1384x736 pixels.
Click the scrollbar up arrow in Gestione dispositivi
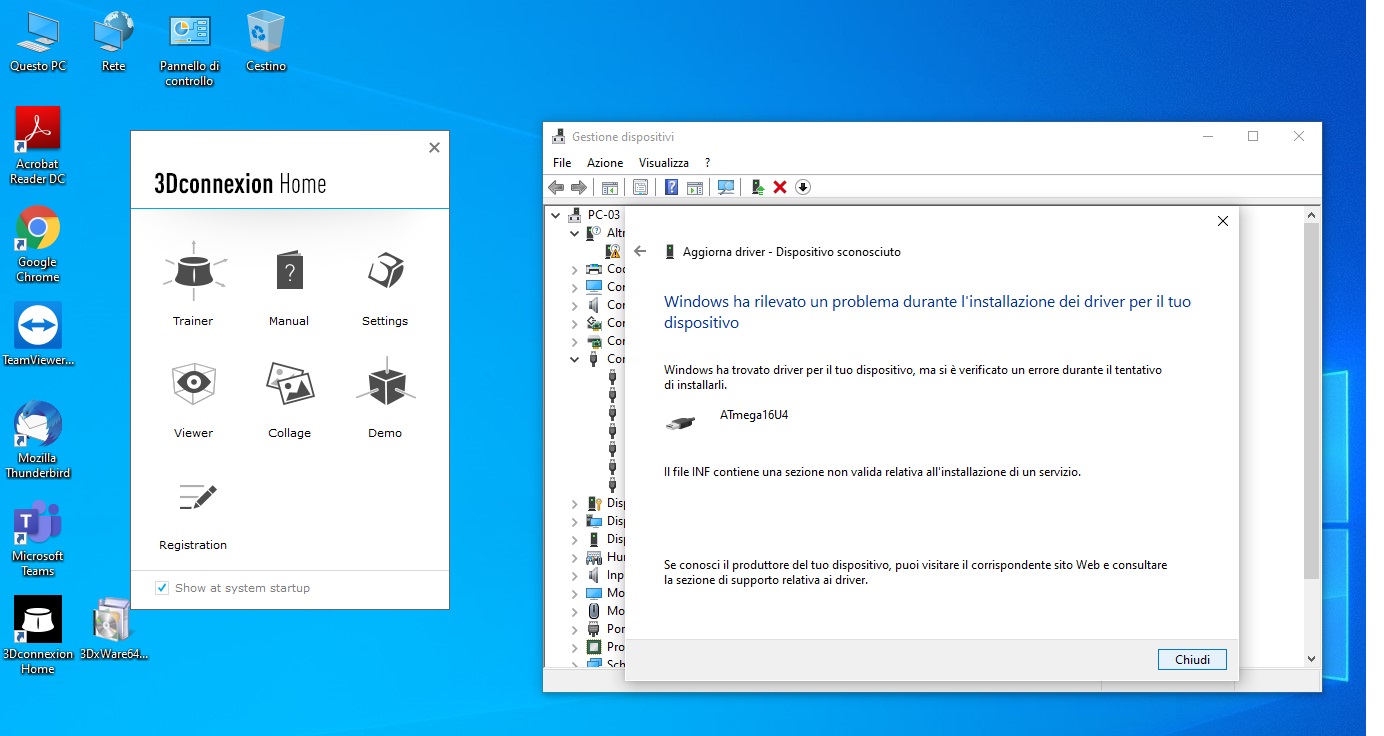pos(1312,214)
